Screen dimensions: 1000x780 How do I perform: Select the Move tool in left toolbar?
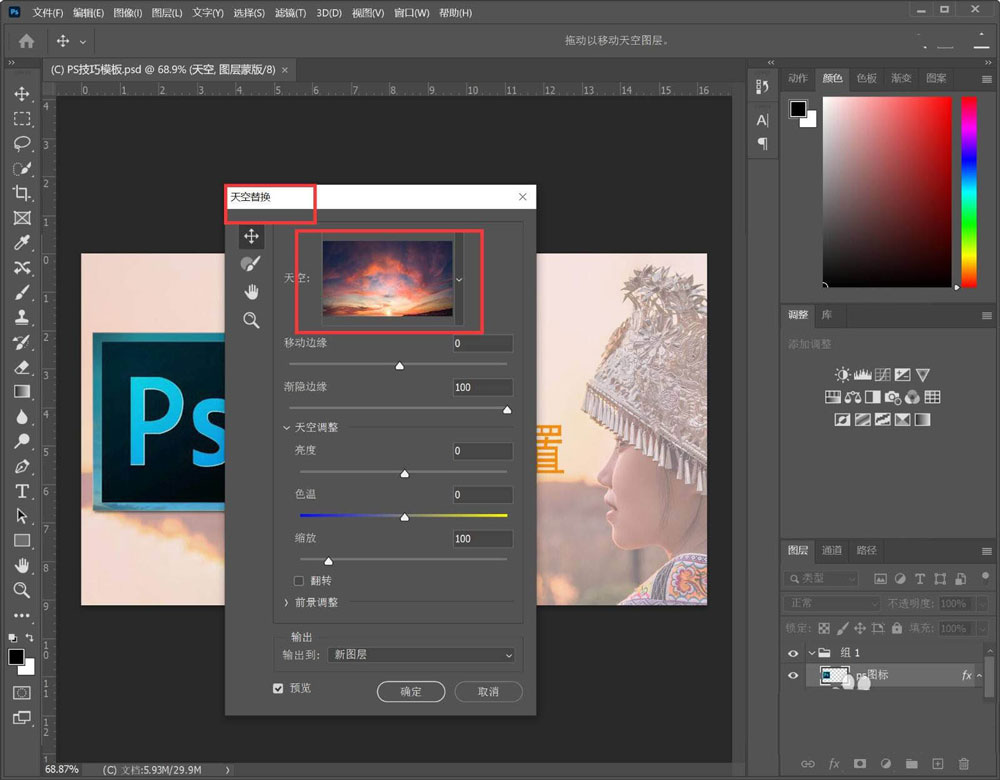(22, 94)
